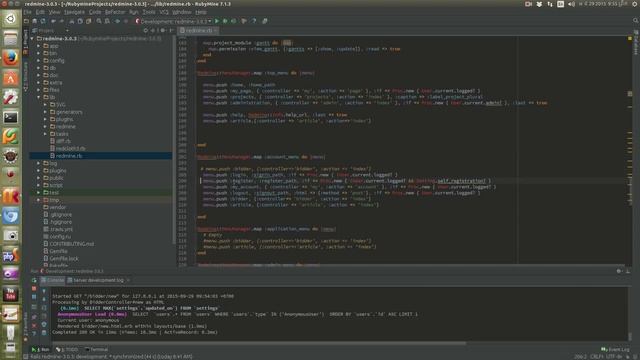Select the redmine.rb editor tab
Screen dimensions: 640x360
199,31
